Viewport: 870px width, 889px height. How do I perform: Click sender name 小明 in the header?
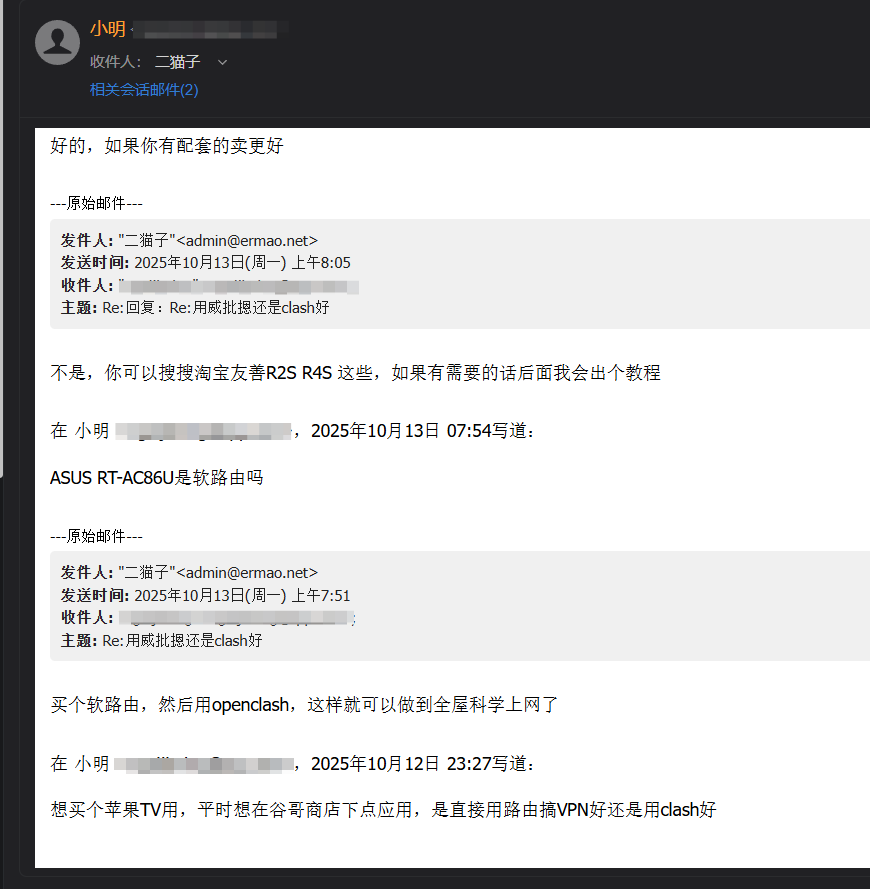click(107, 28)
